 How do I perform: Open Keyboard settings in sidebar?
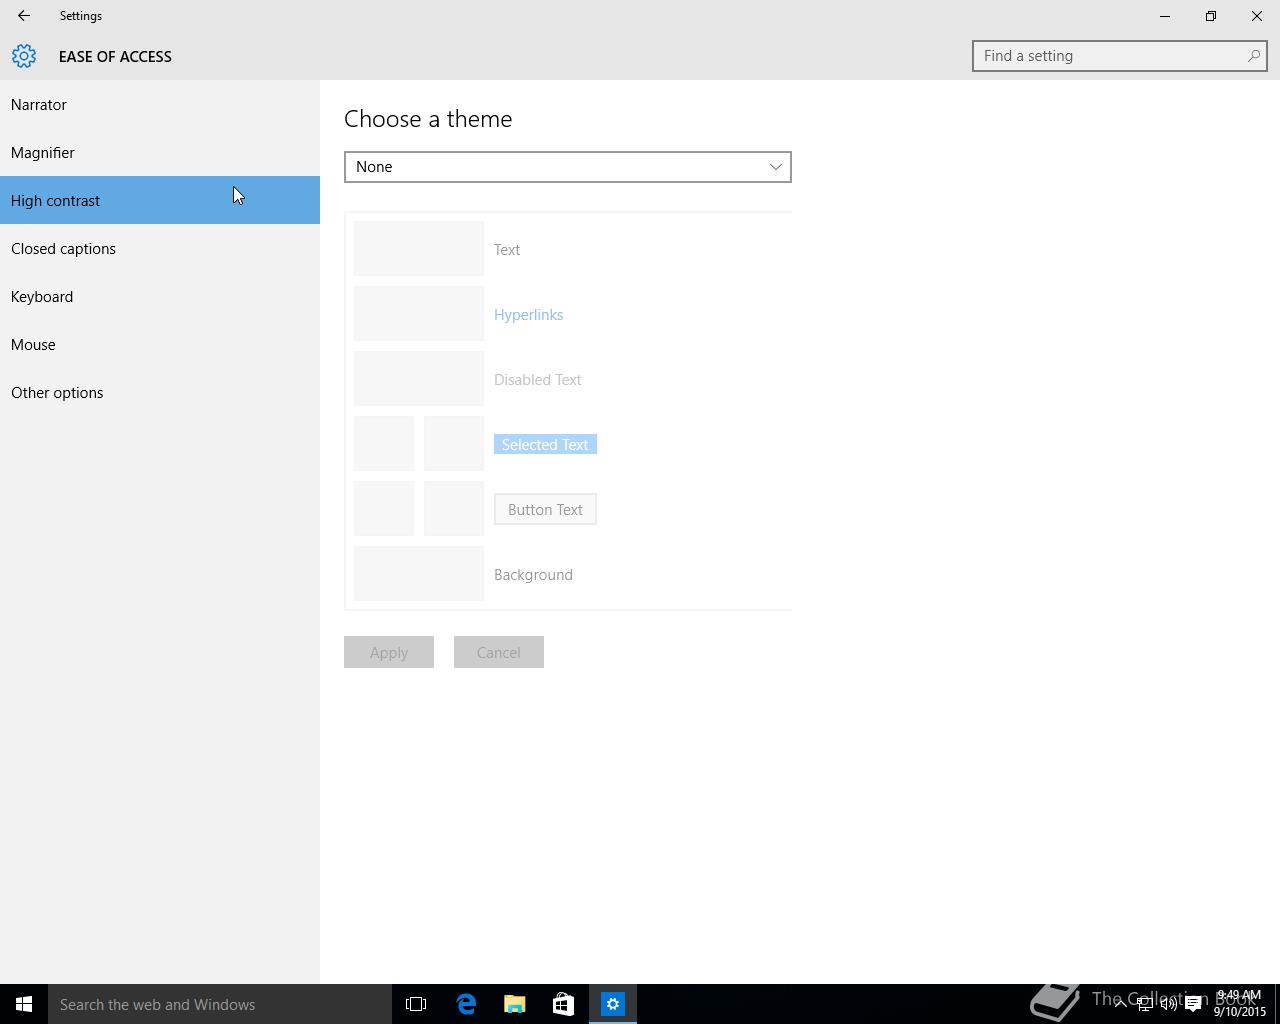(160, 296)
